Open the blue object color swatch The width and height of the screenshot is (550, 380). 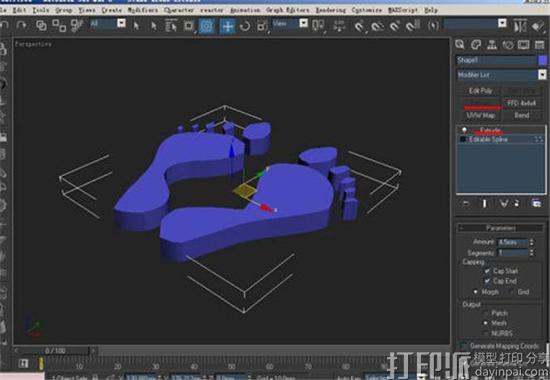click(543, 60)
